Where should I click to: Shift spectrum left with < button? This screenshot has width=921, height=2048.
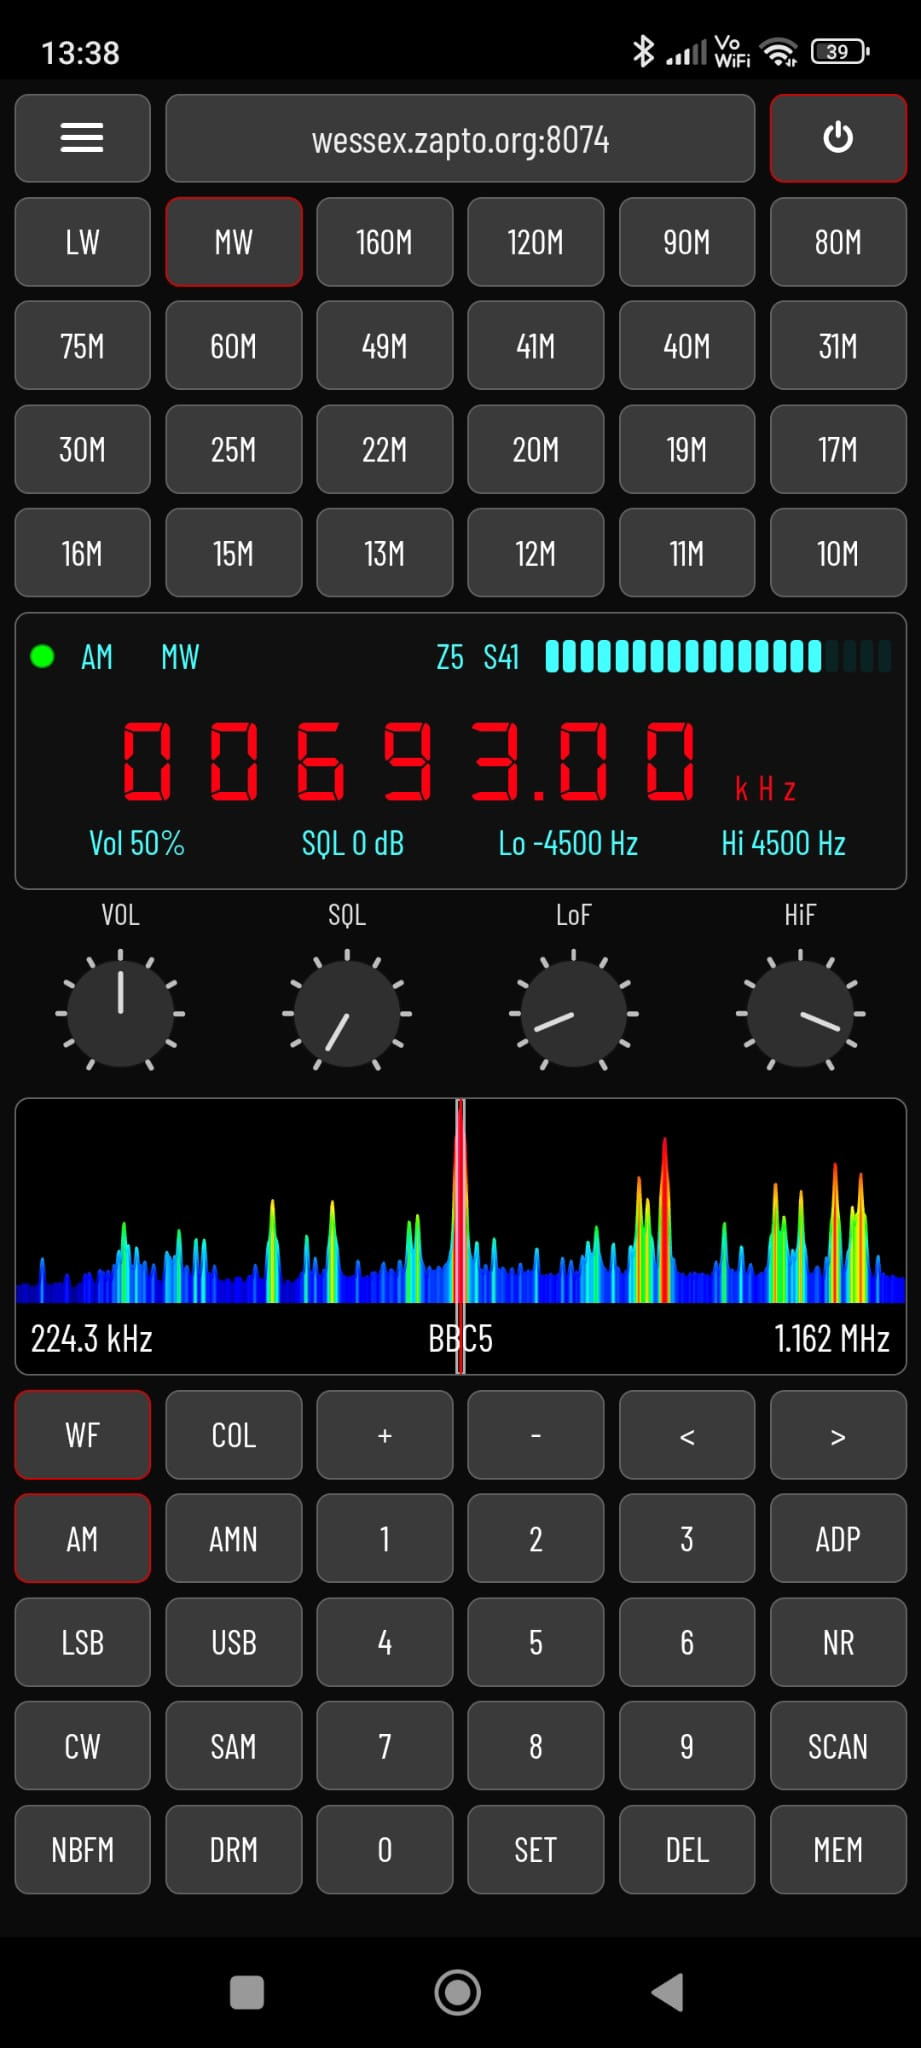coord(686,1435)
